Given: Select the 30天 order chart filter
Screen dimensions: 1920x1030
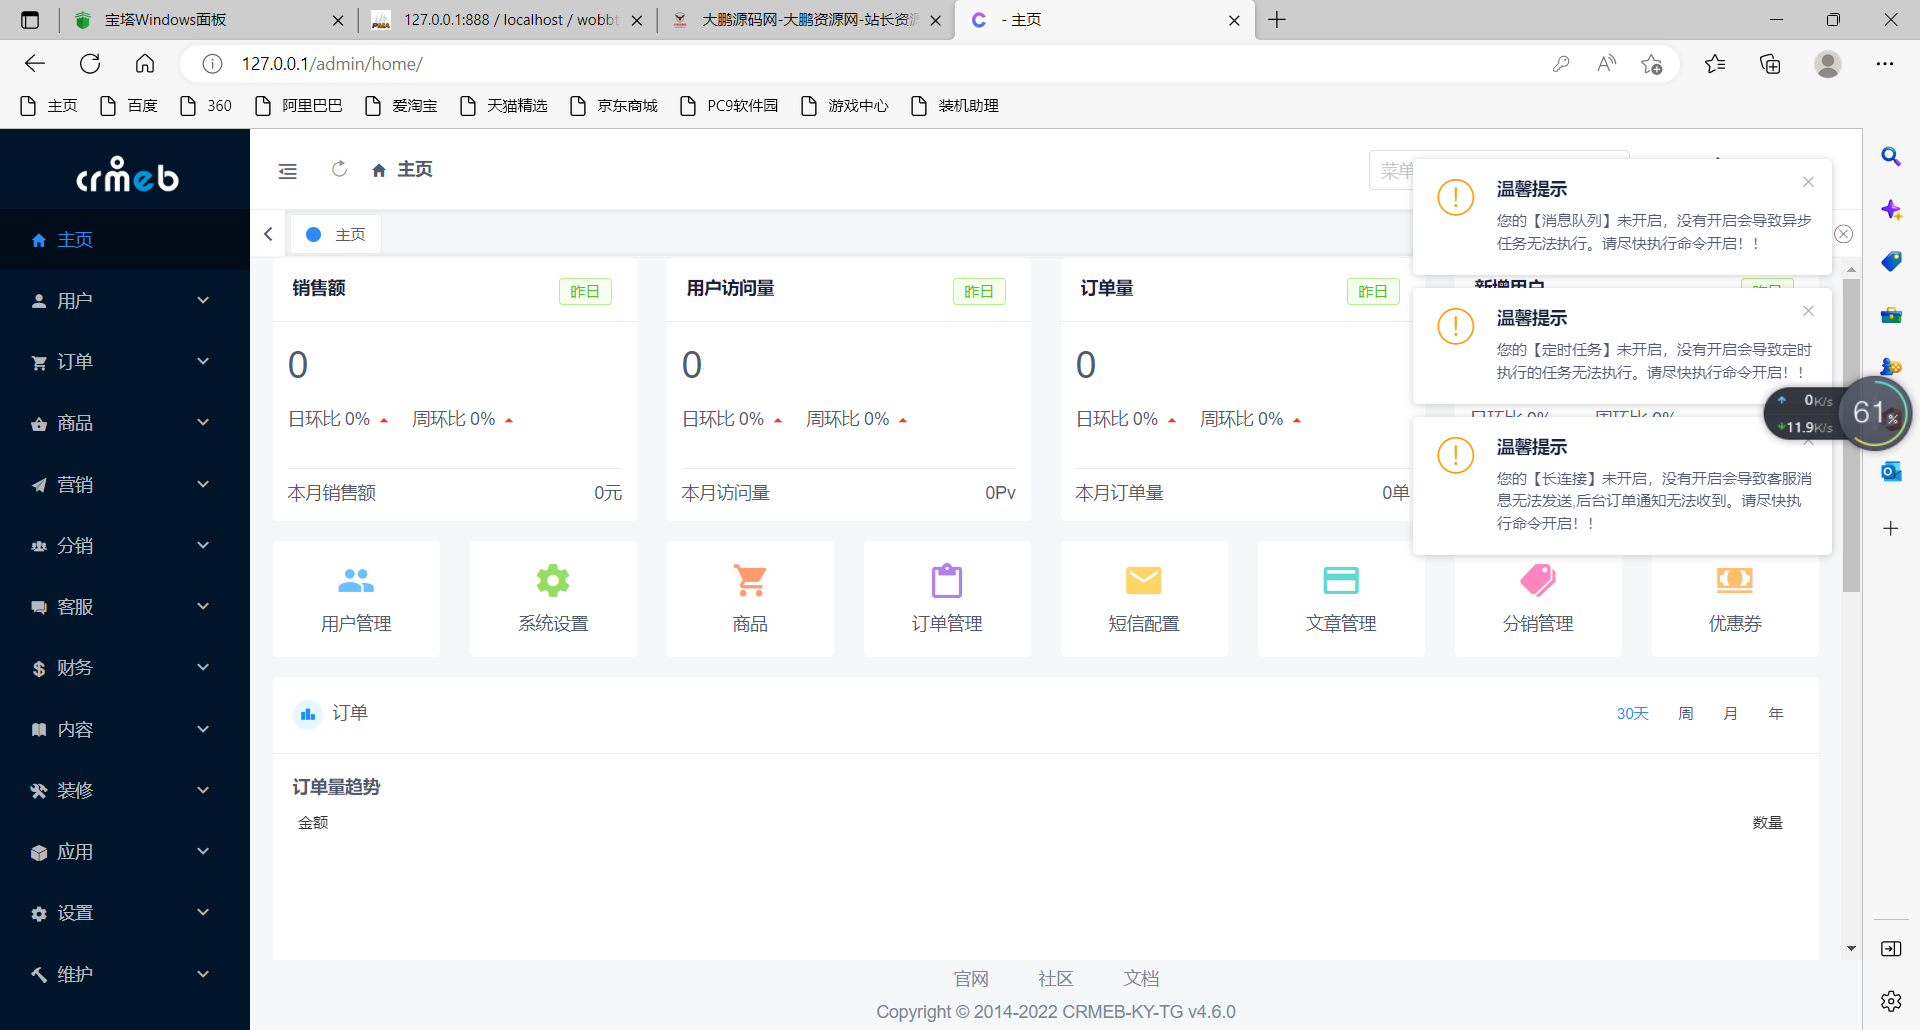Looking at the screenshot, I should [x=1632, y=714].
